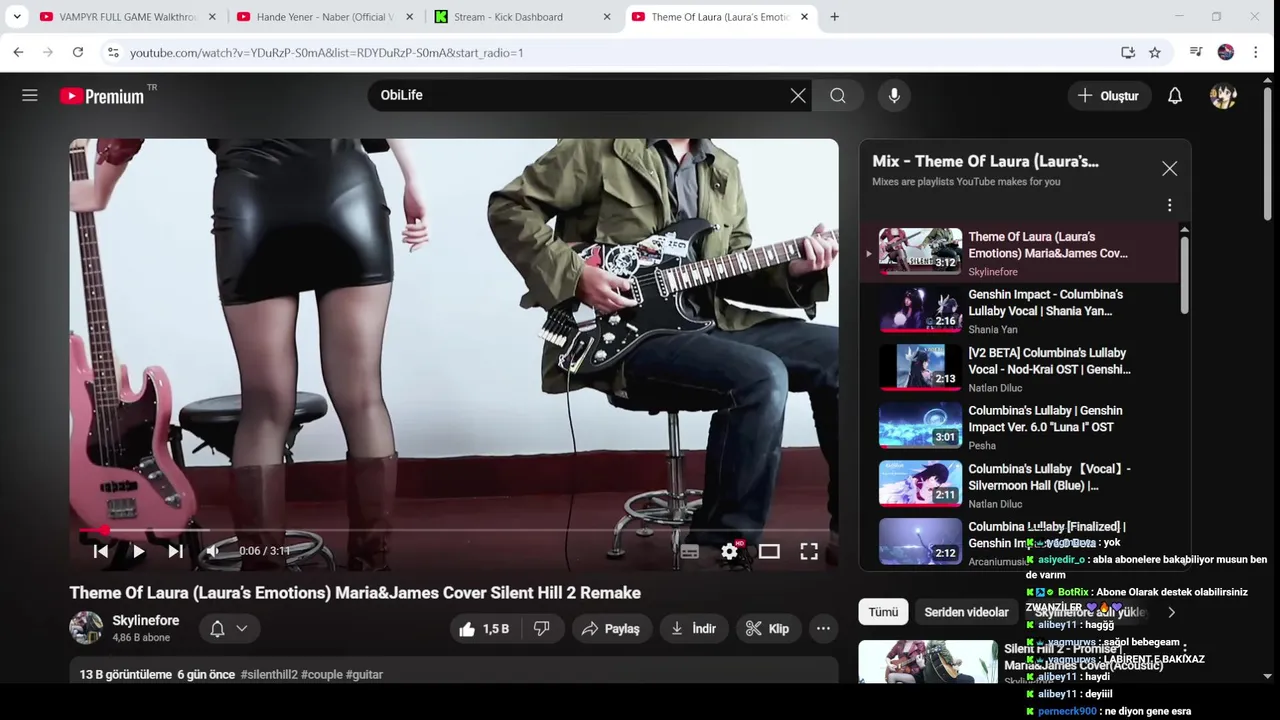
Task: Skip to the next video
Action: coord(175,551)
